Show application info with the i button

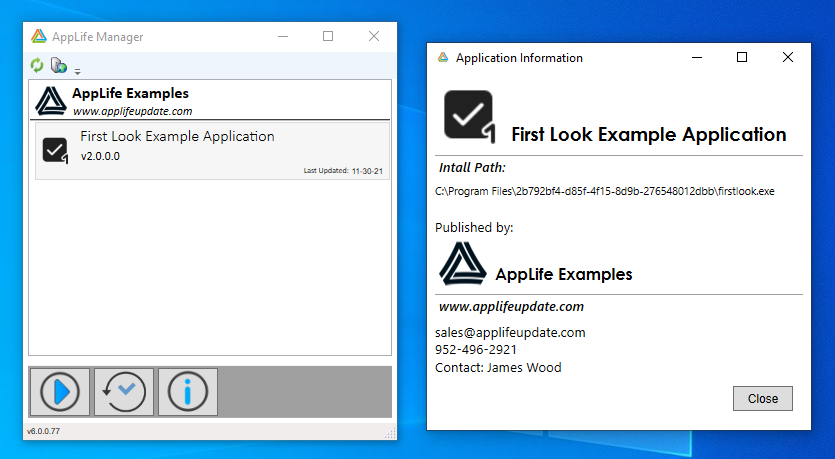coord(187,392)
